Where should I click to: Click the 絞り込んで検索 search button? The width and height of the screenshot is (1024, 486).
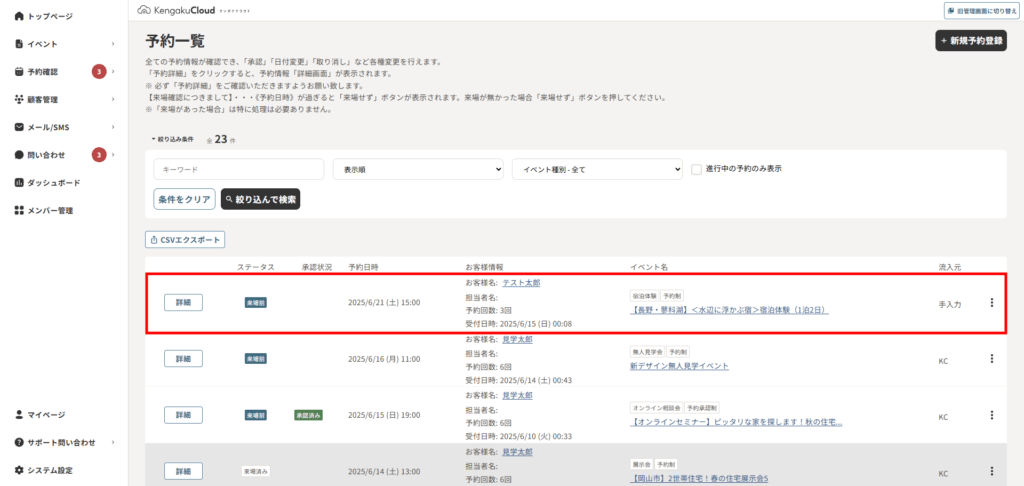(260, 199)
